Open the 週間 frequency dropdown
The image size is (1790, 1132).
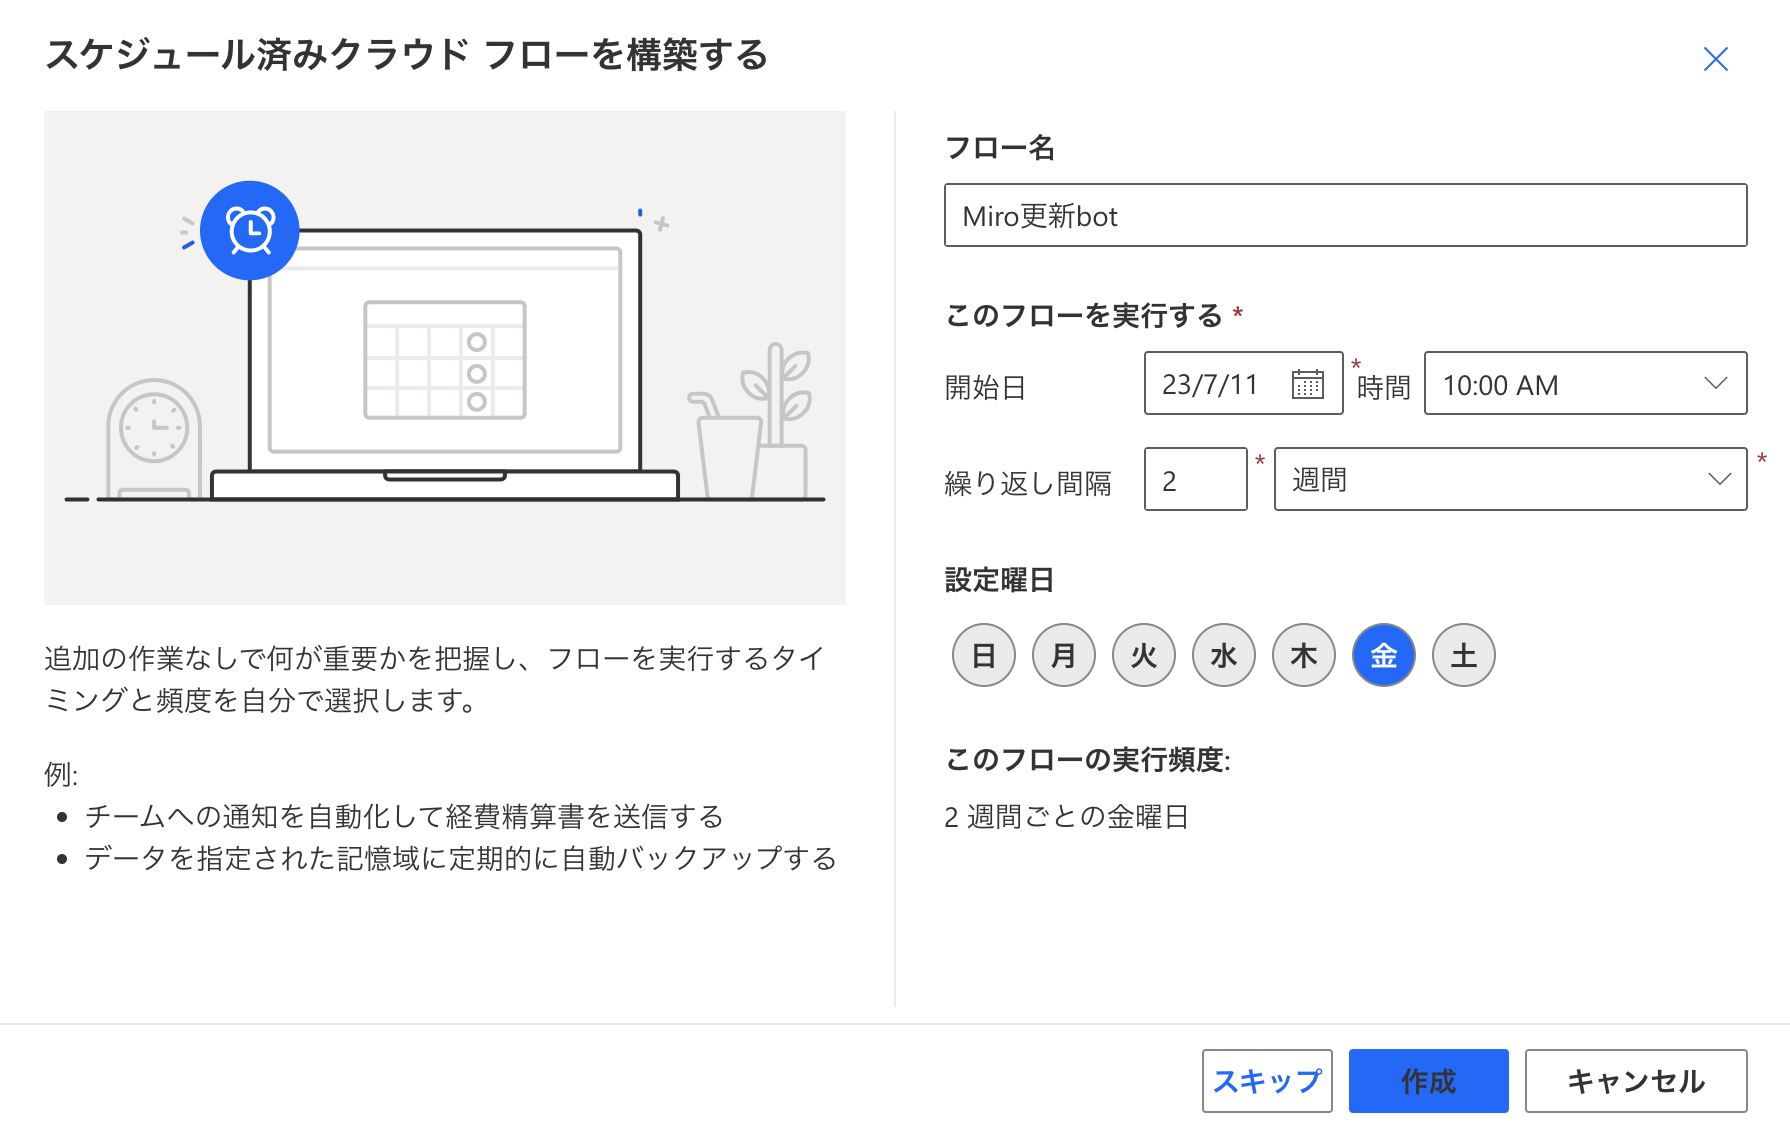pyautogui.click(x=1510, y=479)
